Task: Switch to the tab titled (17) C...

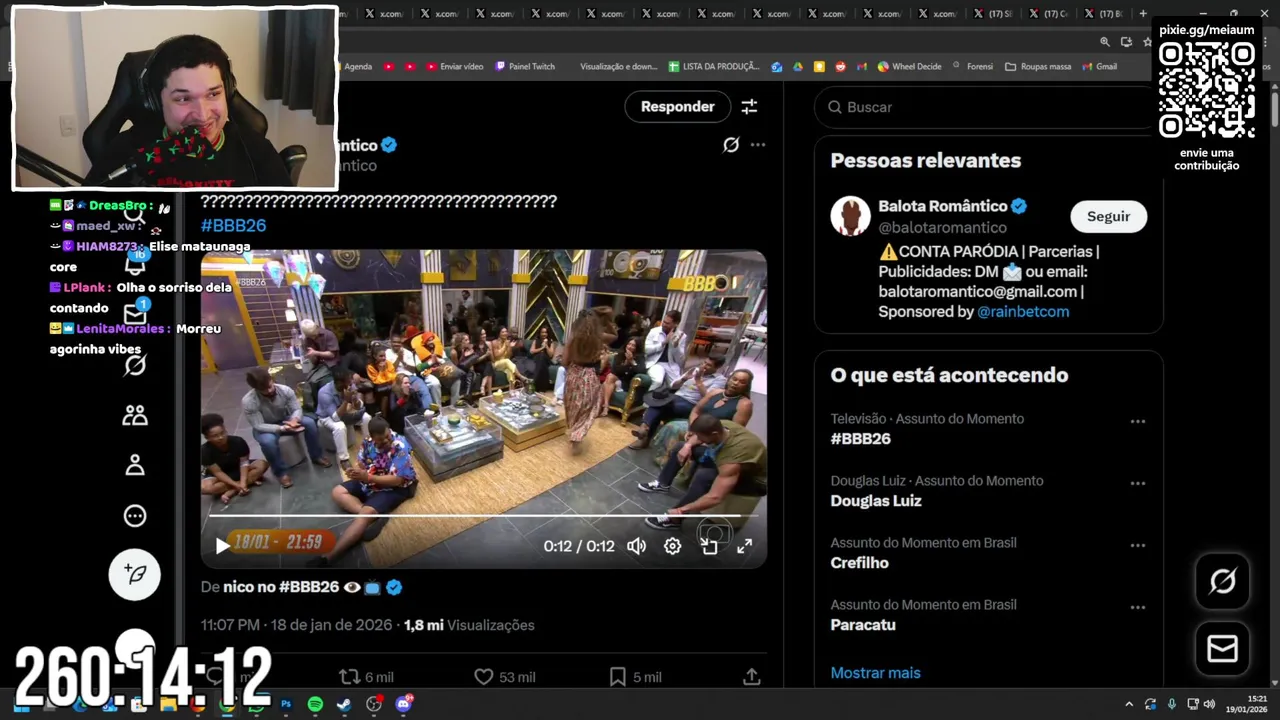Action: coord(1048,14)
